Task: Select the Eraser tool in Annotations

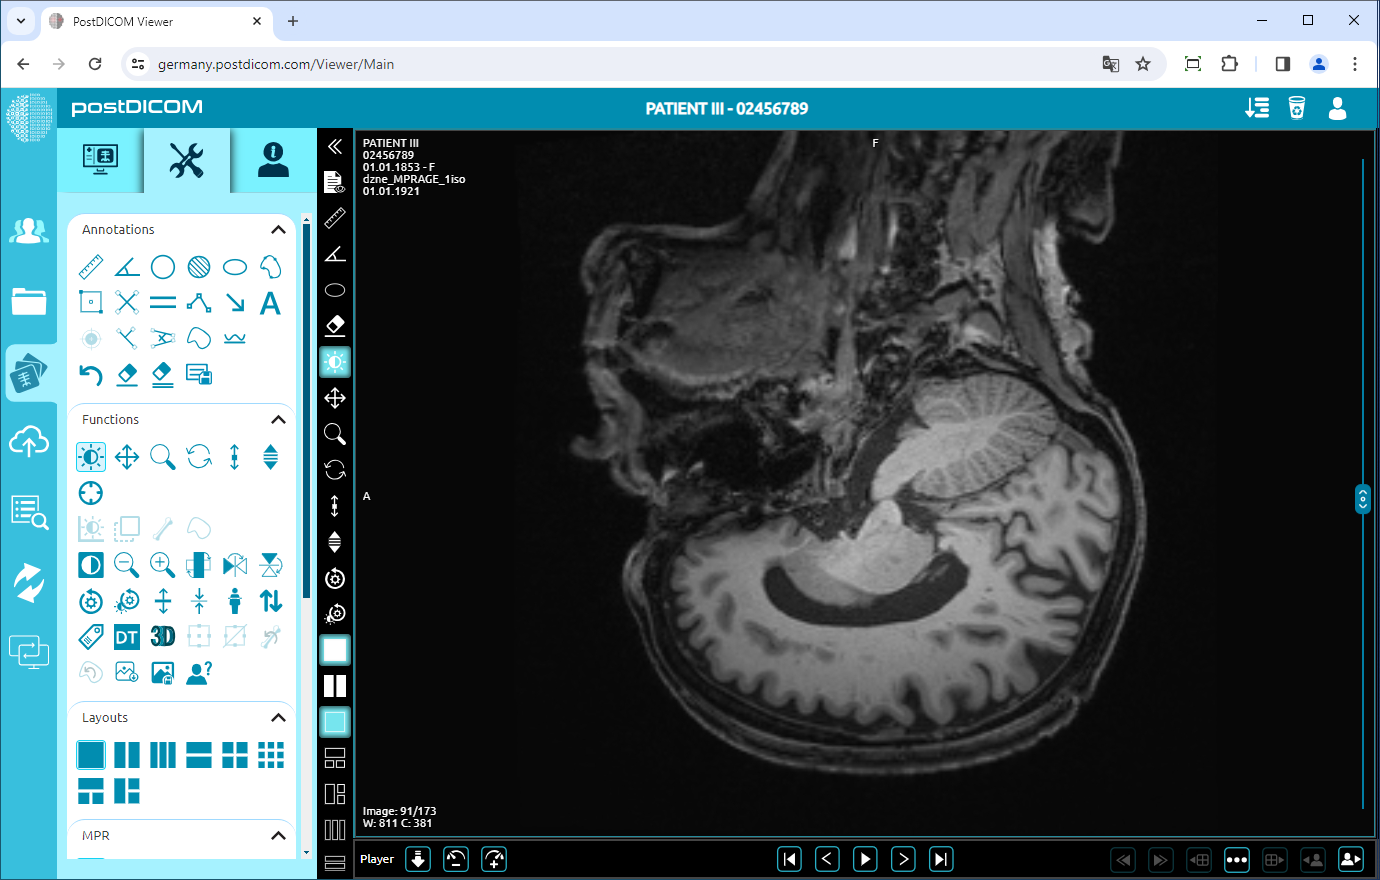Action: pyautogui.click(x=126, y=374)
